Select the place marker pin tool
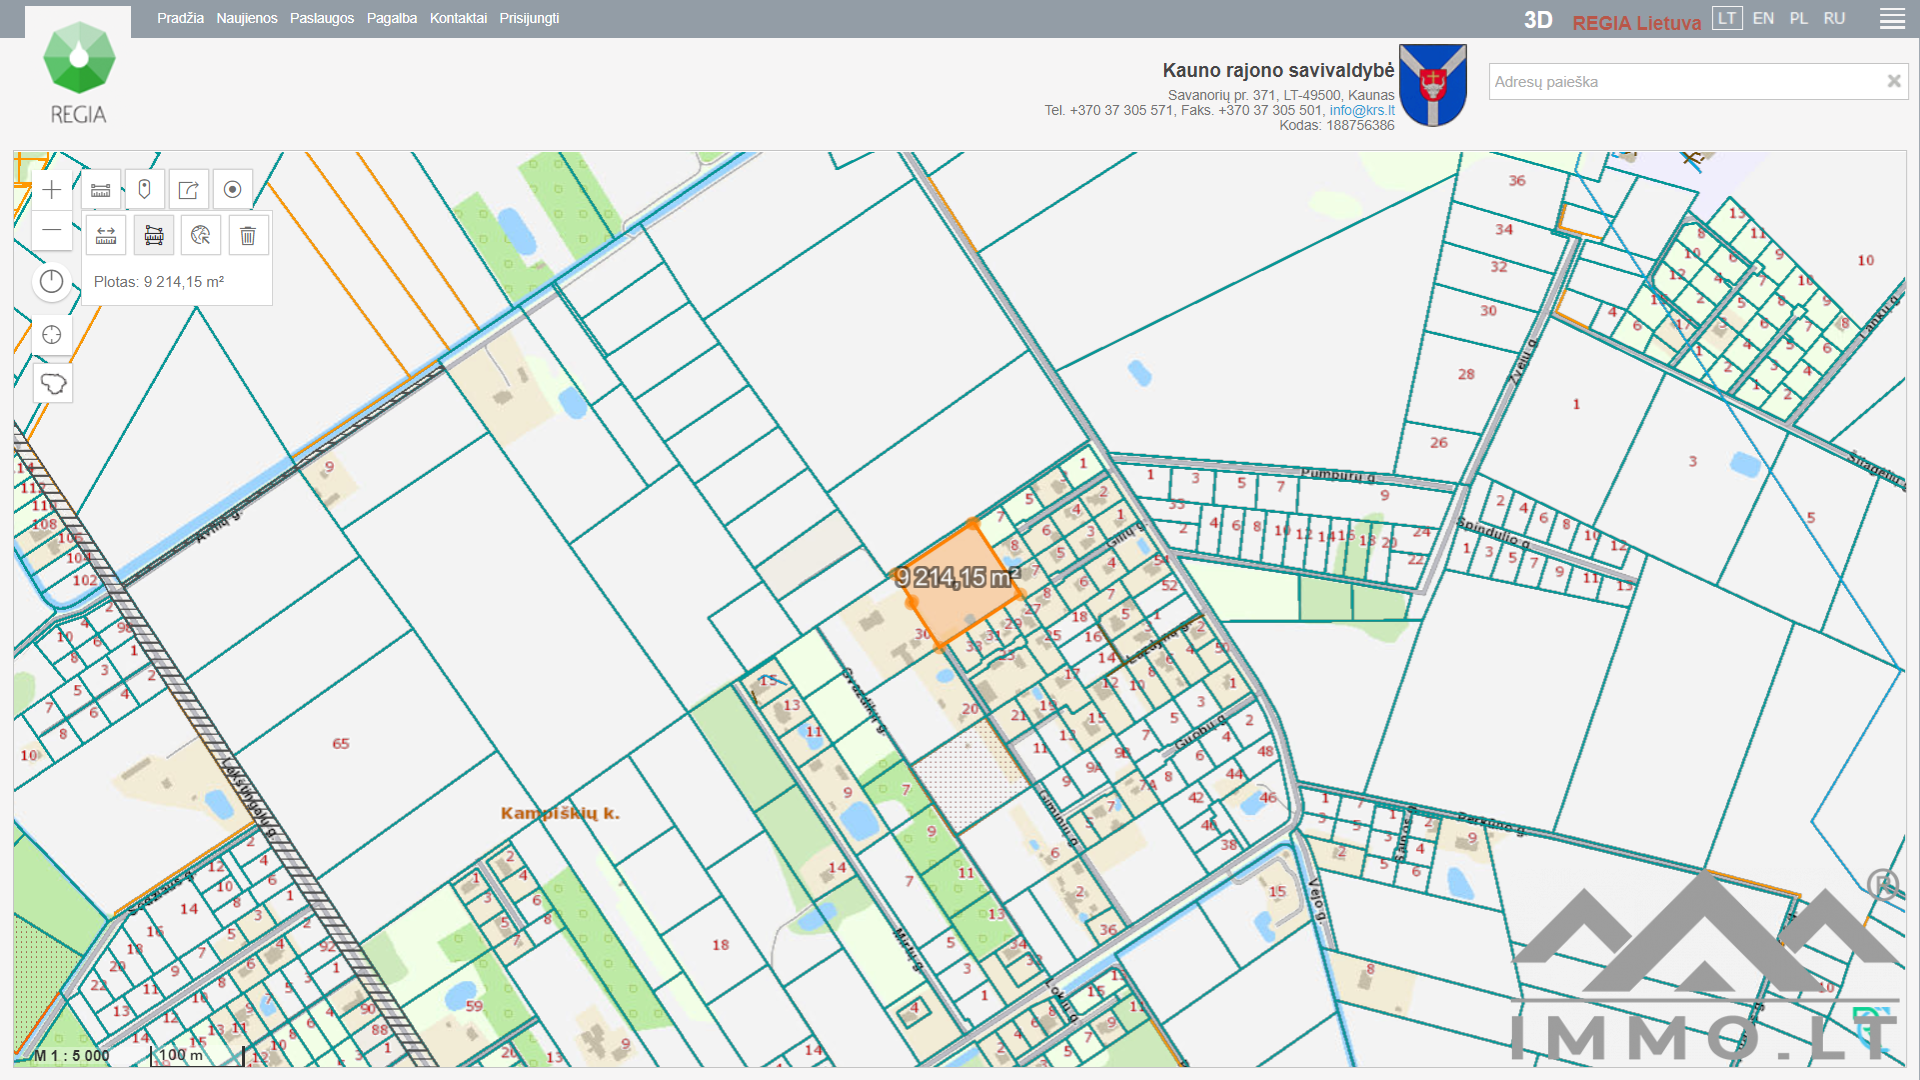 (x=145, y=190)
